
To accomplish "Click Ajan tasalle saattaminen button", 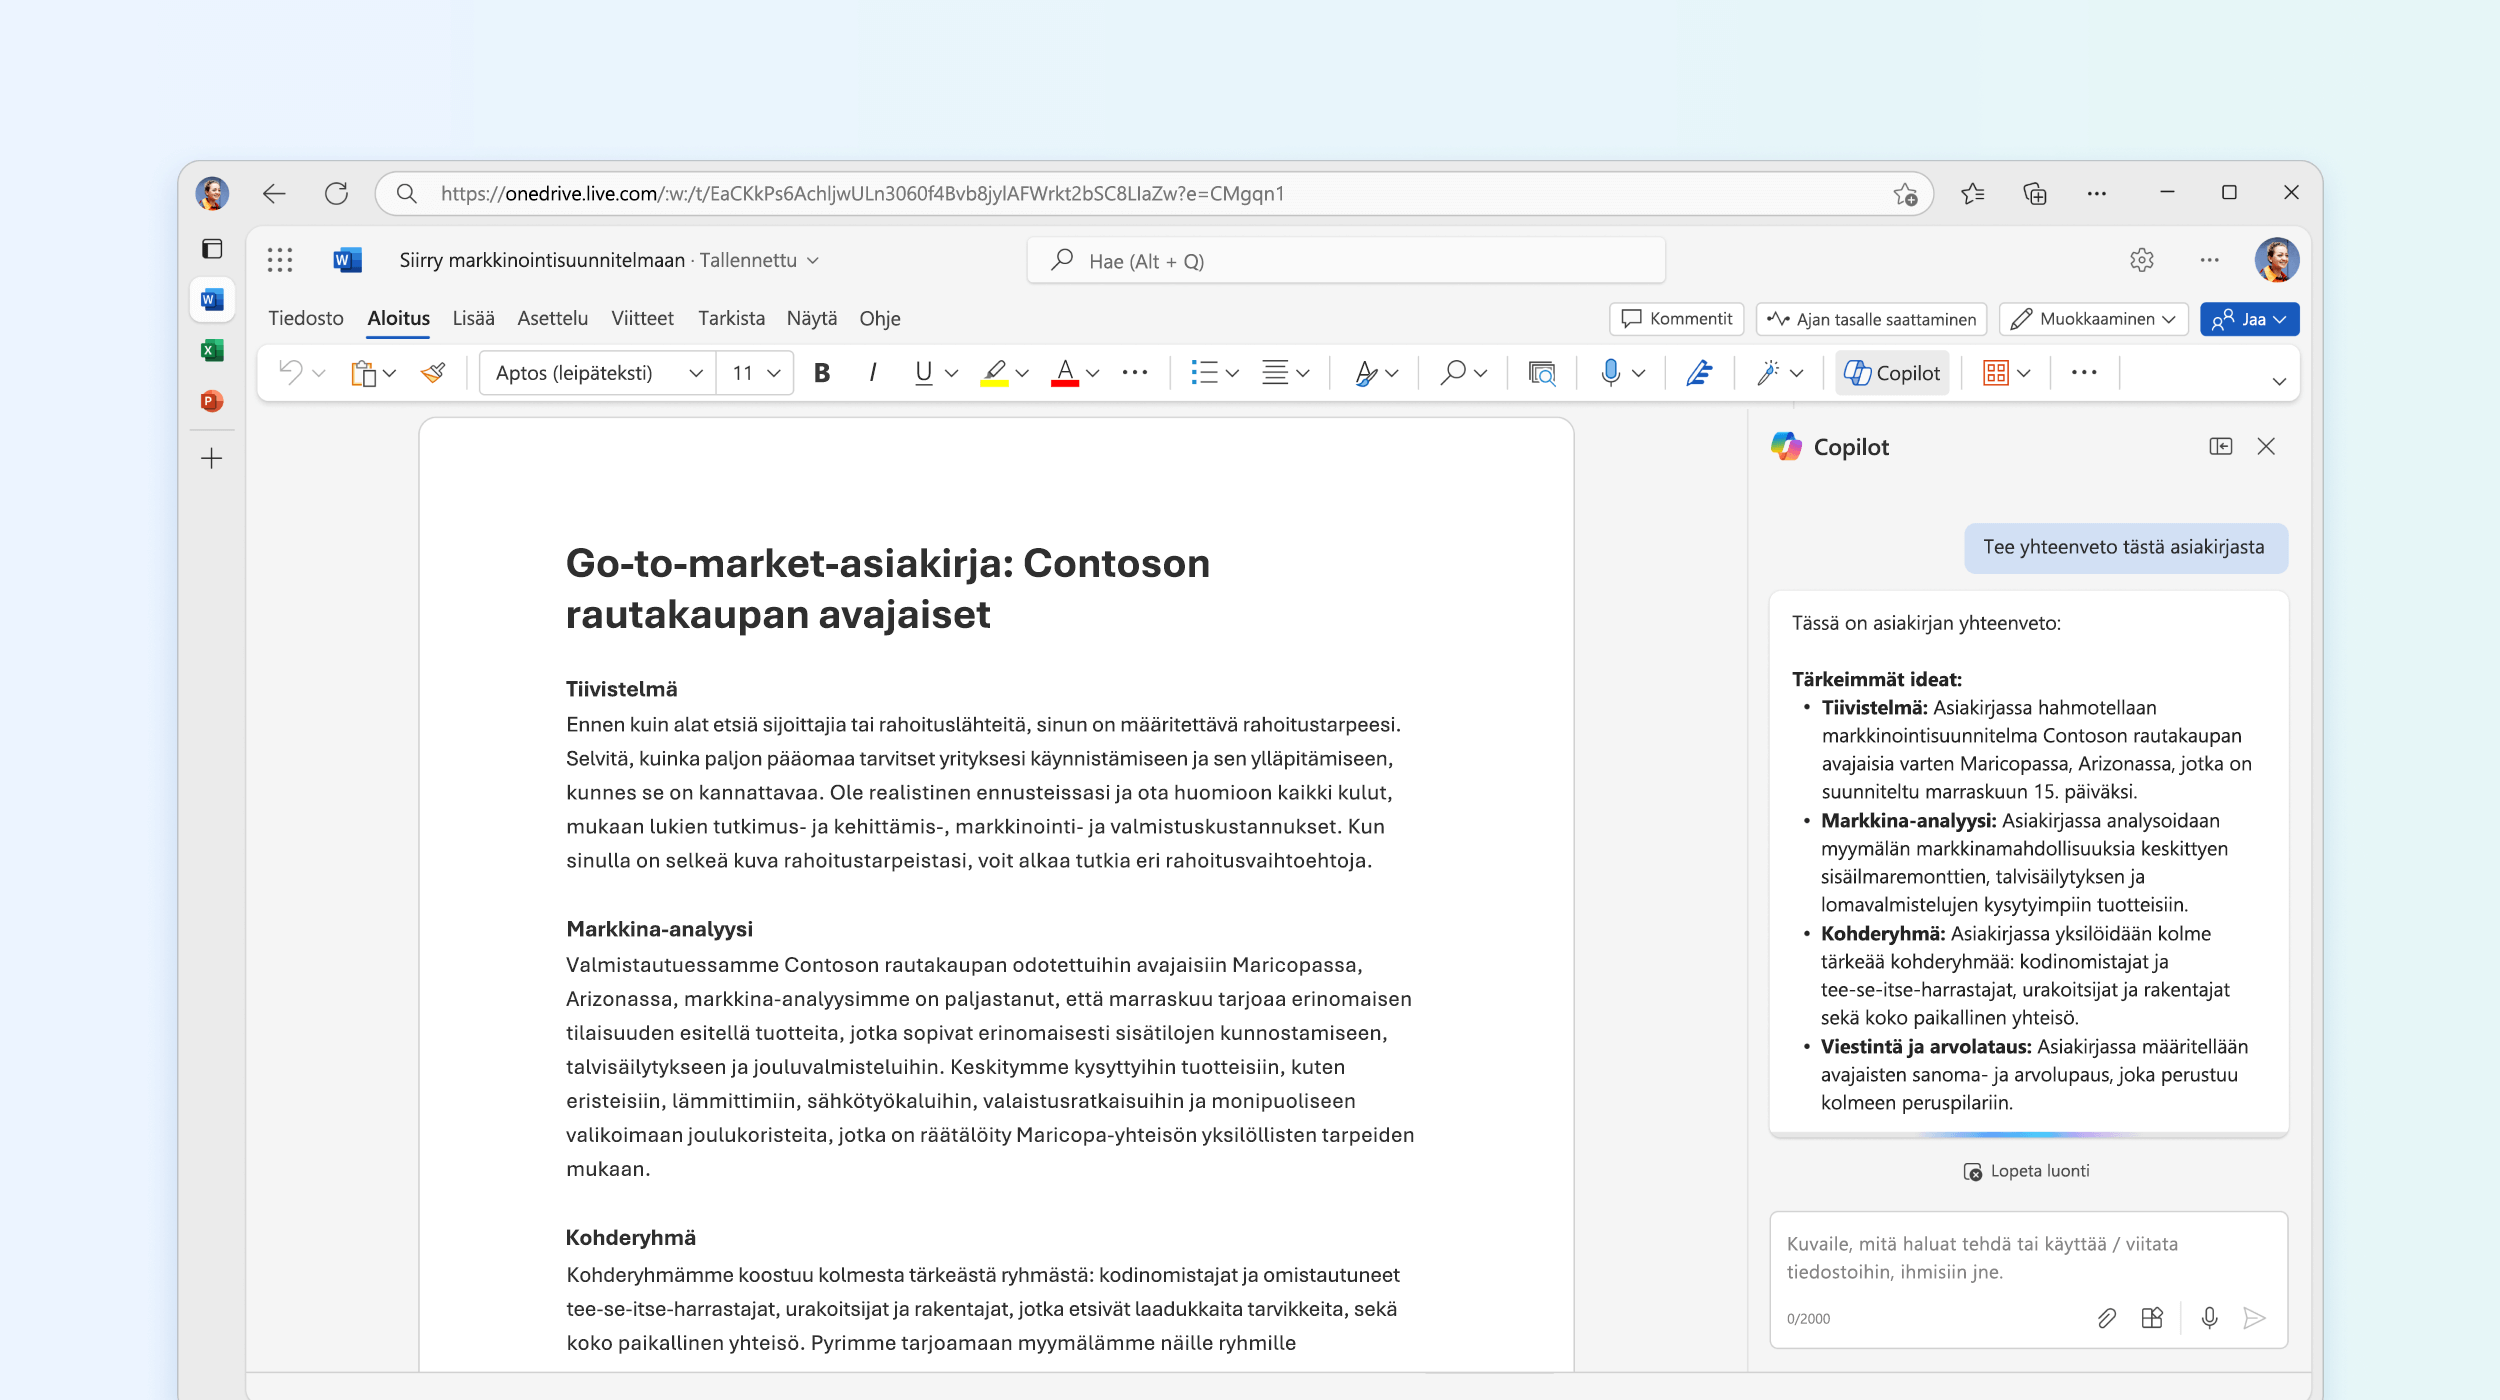I will pos(1872,319).
